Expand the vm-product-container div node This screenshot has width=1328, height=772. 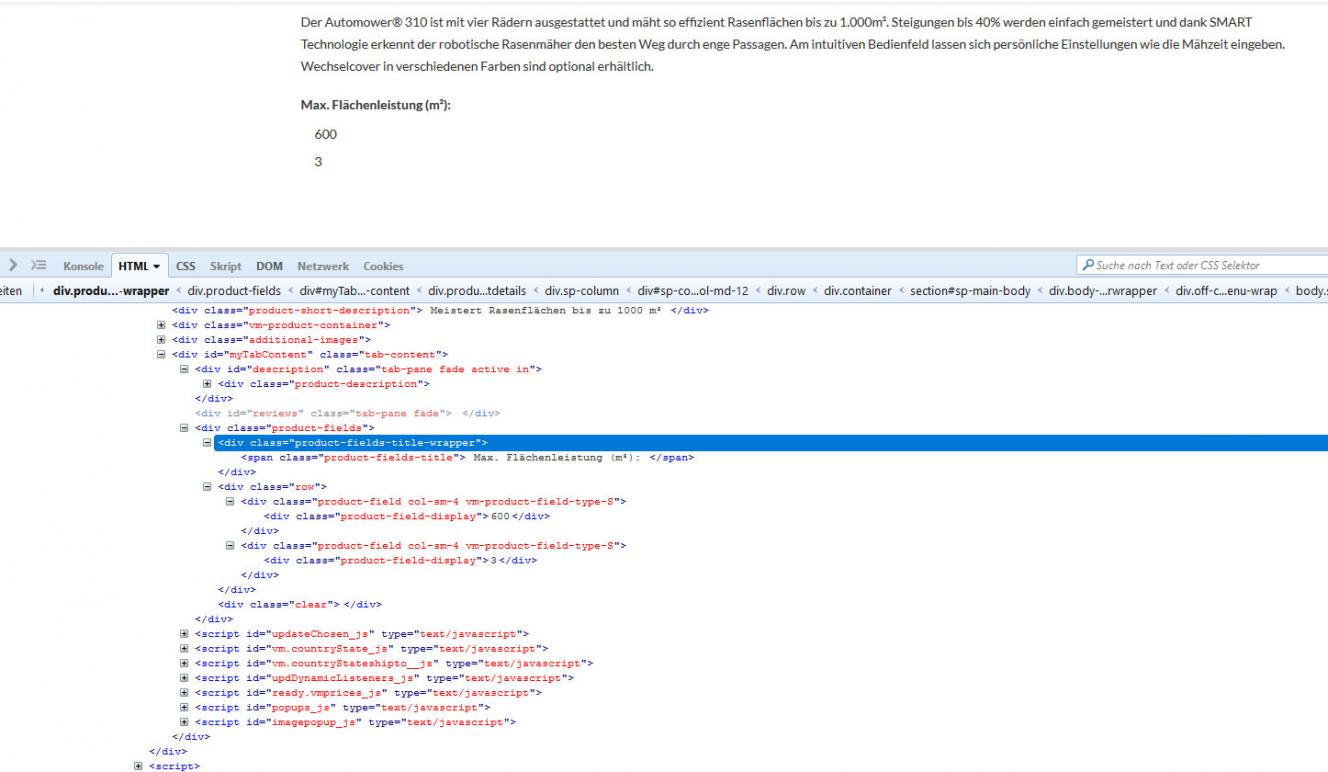[162, 325]
